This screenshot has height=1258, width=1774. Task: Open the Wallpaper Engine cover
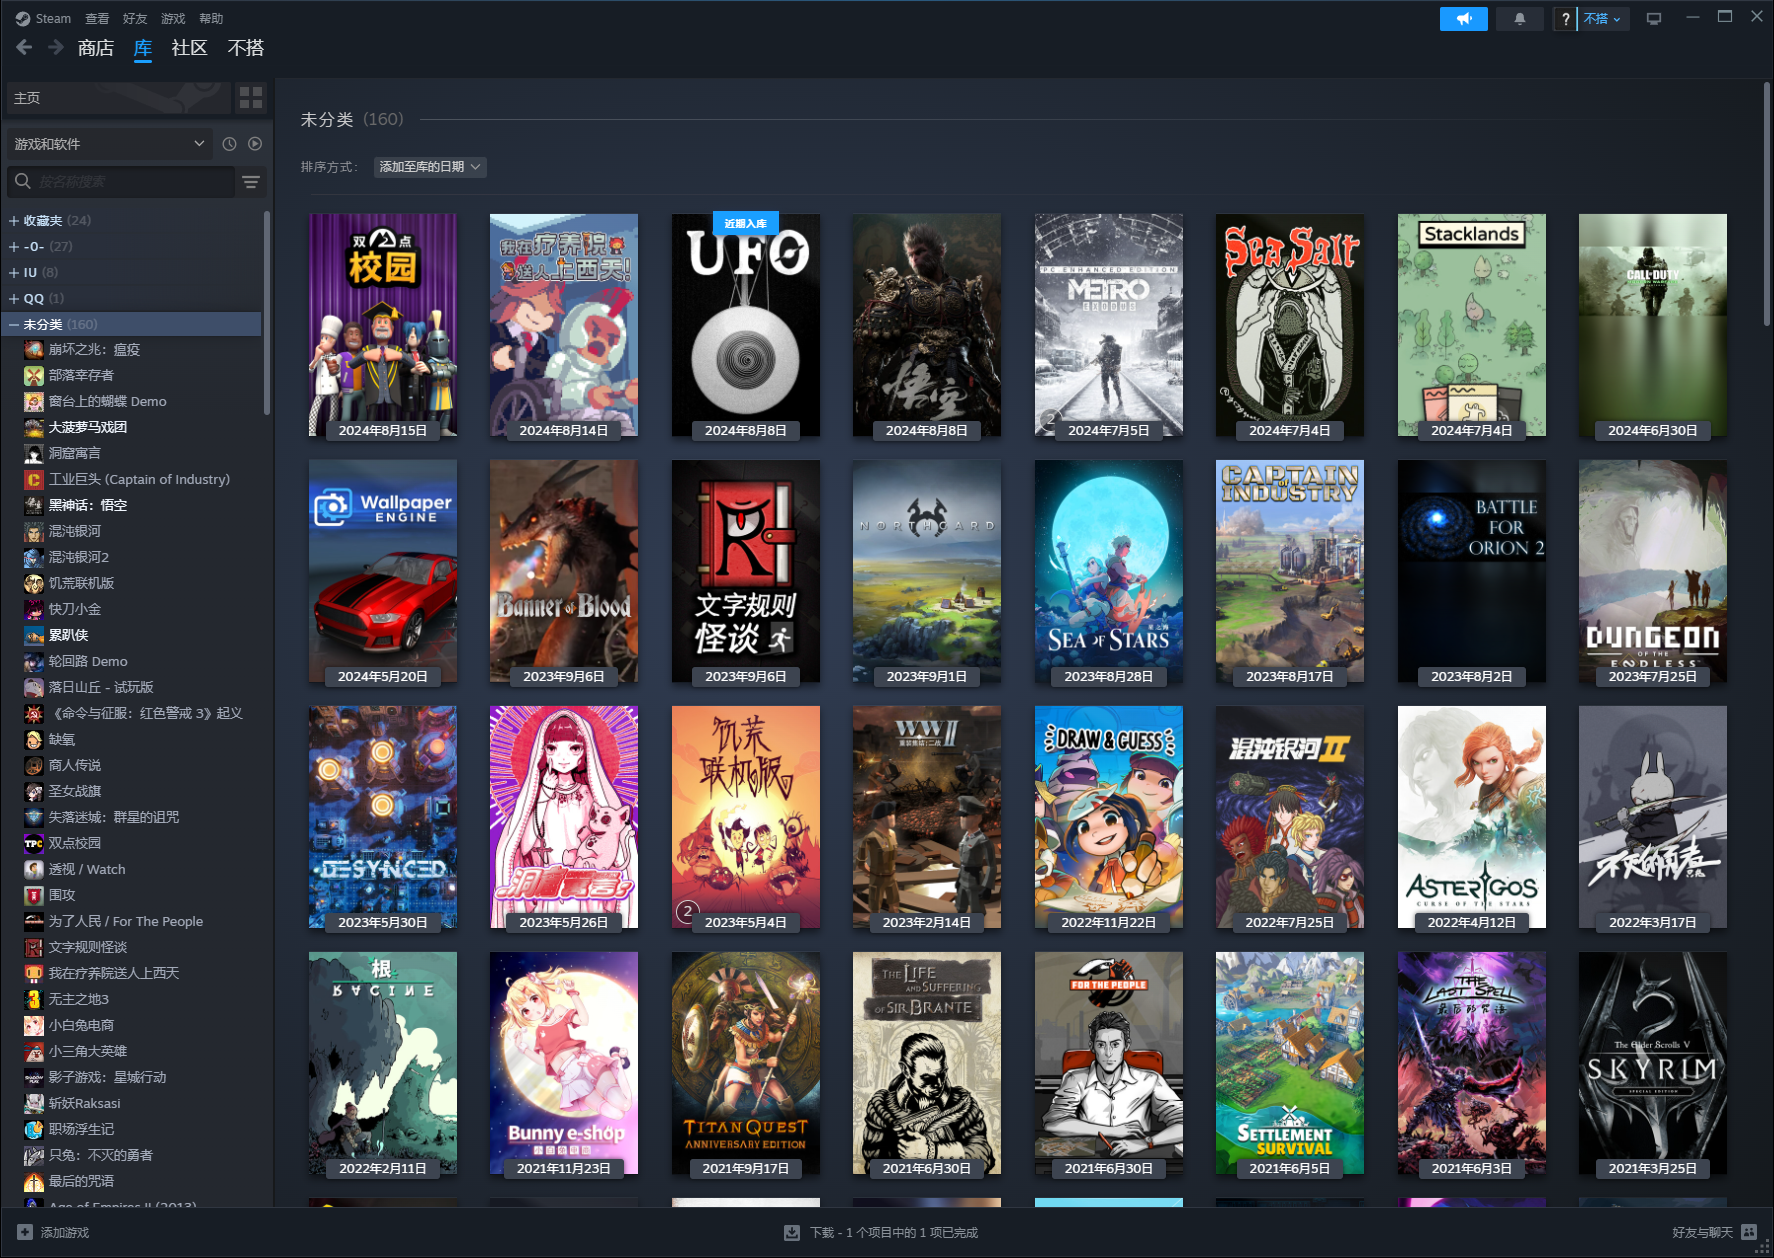point(383,571)
